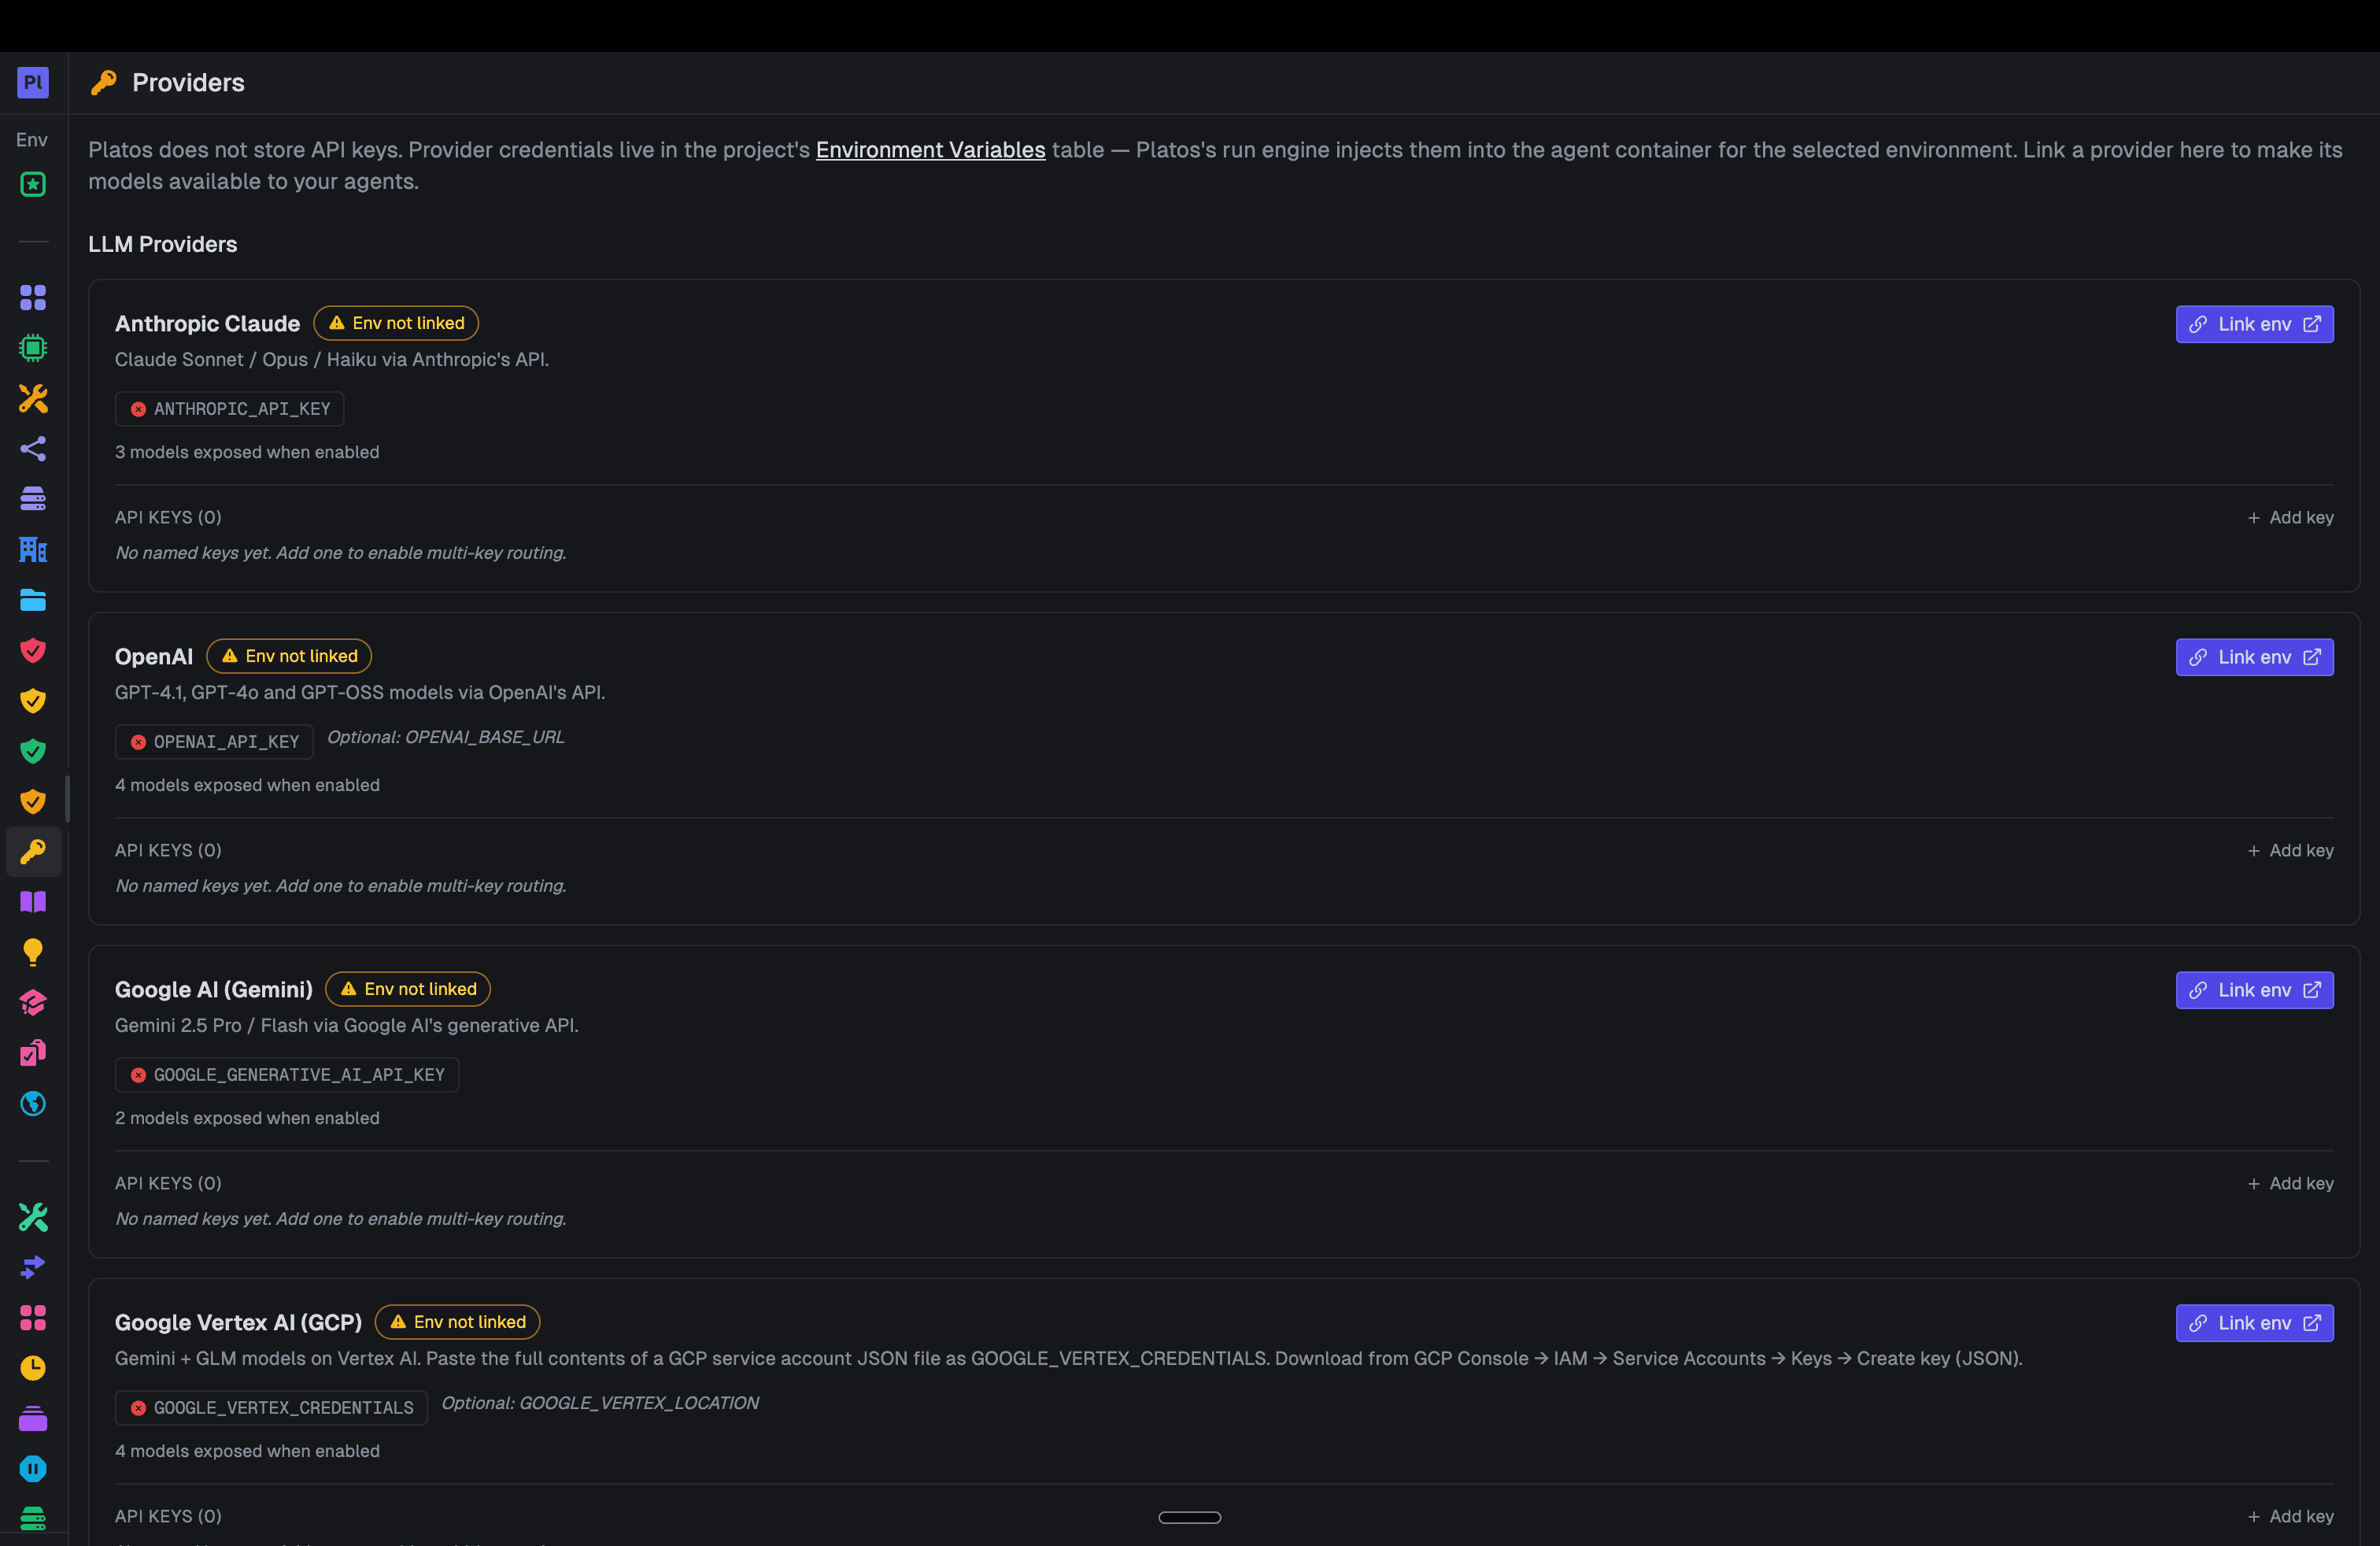The height and width of the screenshot is (1546, 2380).
Task: Open the blue globe icon
Action: pyautogui.click(x=33, y=1103)
